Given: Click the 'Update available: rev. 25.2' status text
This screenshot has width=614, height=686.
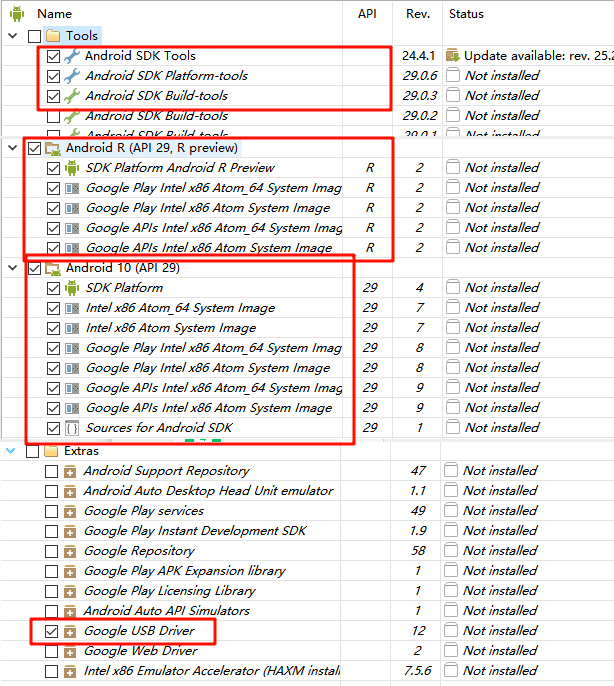Looking at the screenshot, I should coord(539,56).
